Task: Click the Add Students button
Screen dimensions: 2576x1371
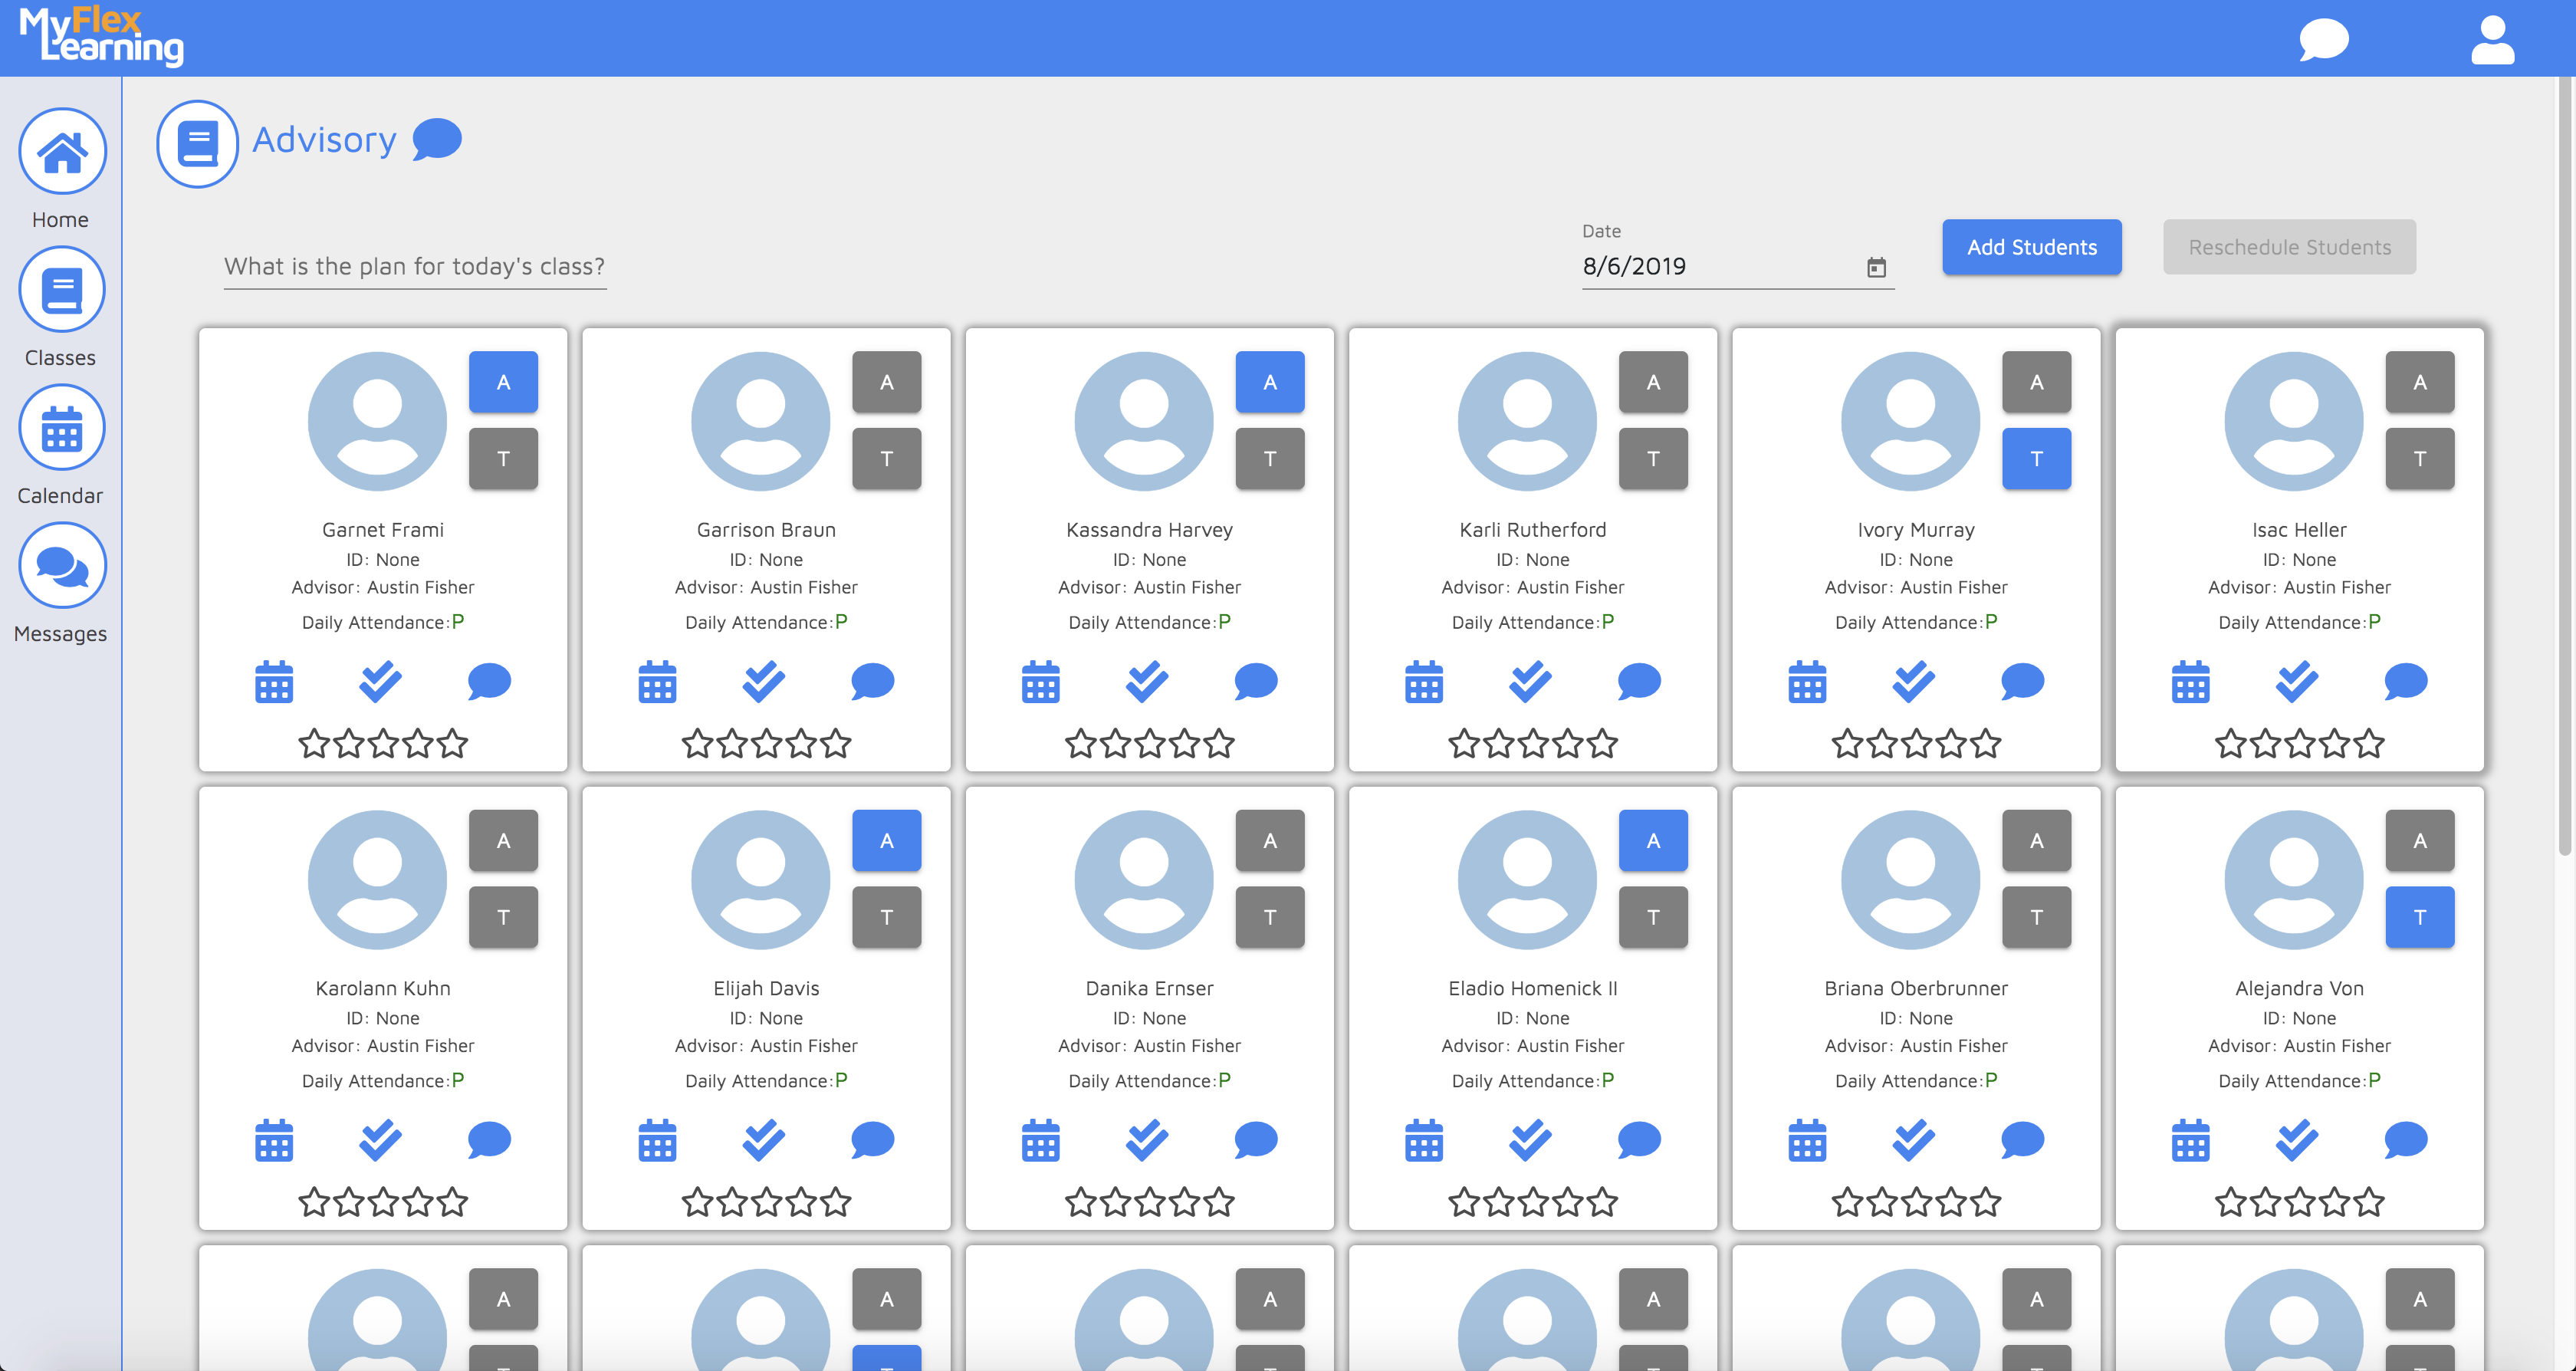Action: (2031, 247)
